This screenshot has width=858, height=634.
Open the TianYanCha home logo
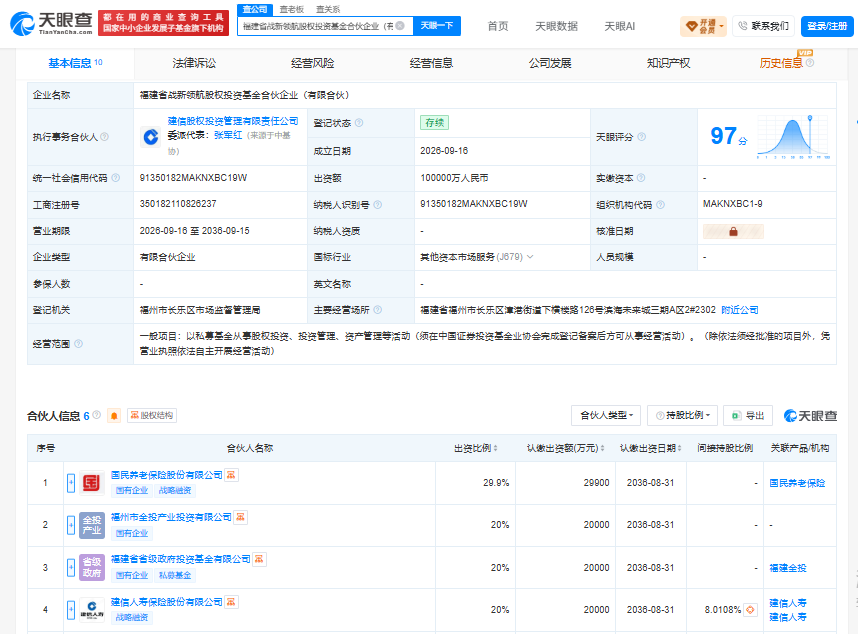(x=51, y=24)
